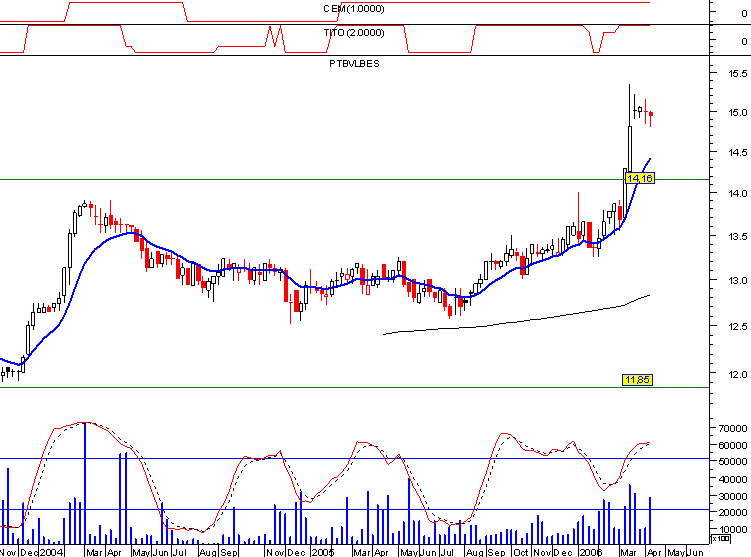751x557 pixels.
Task: Select the 15.0 price axis value
Action: [x=738, y=112]
